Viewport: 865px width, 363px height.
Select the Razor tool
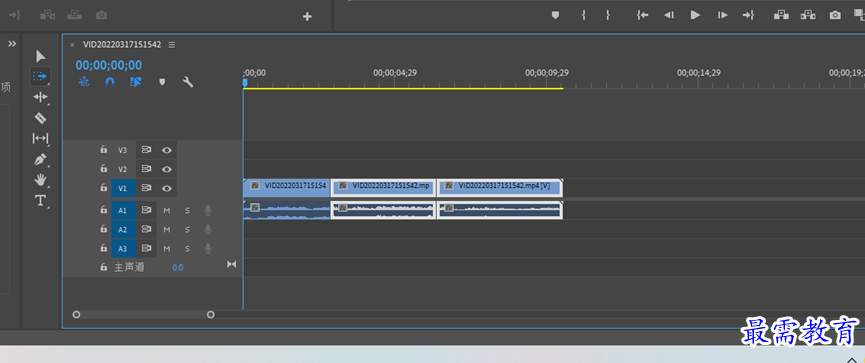[40, 118]
